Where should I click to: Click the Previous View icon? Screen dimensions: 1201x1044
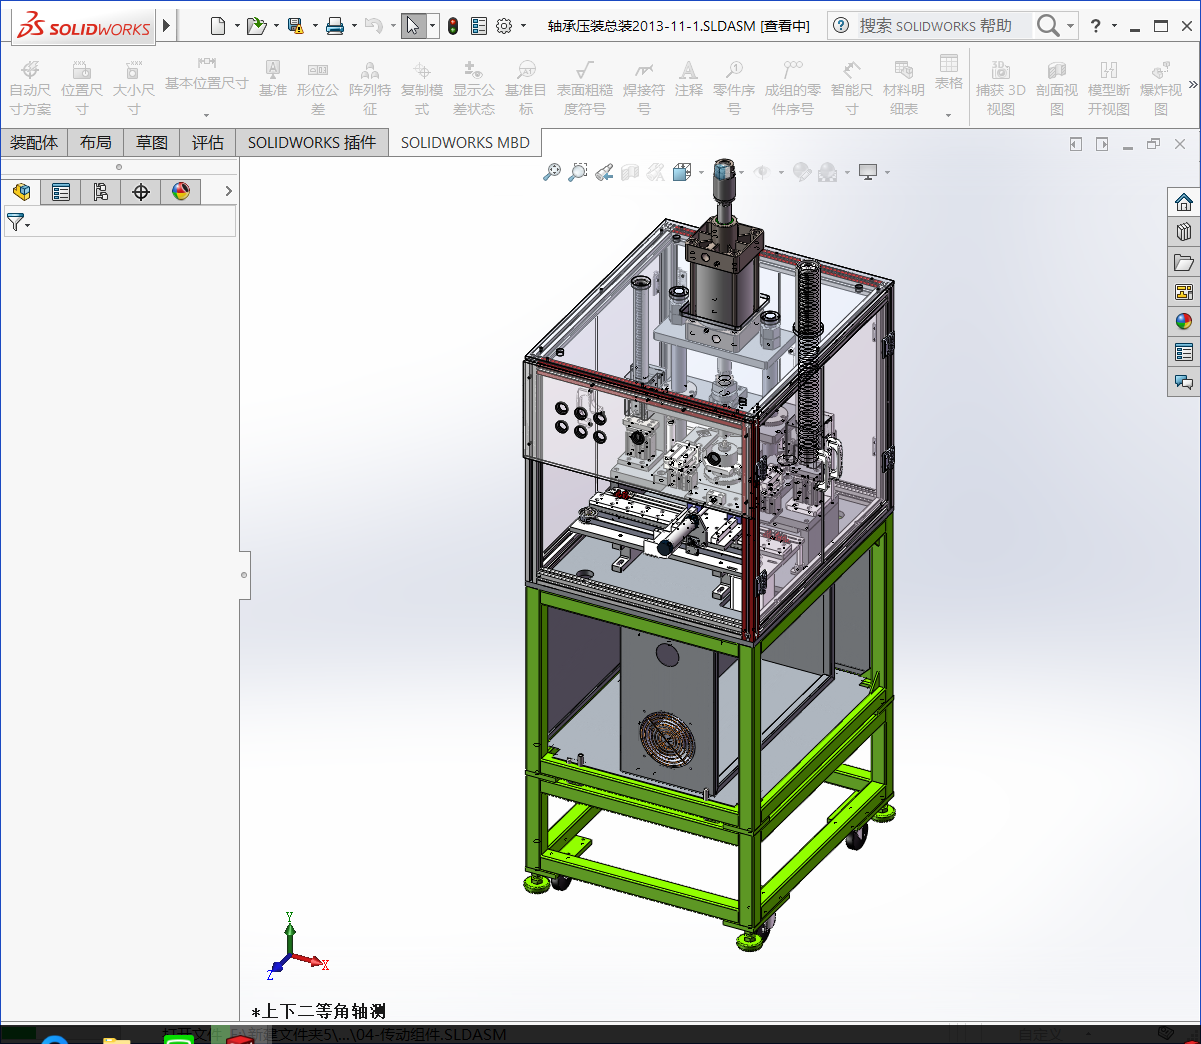click(x=604, y=172)
